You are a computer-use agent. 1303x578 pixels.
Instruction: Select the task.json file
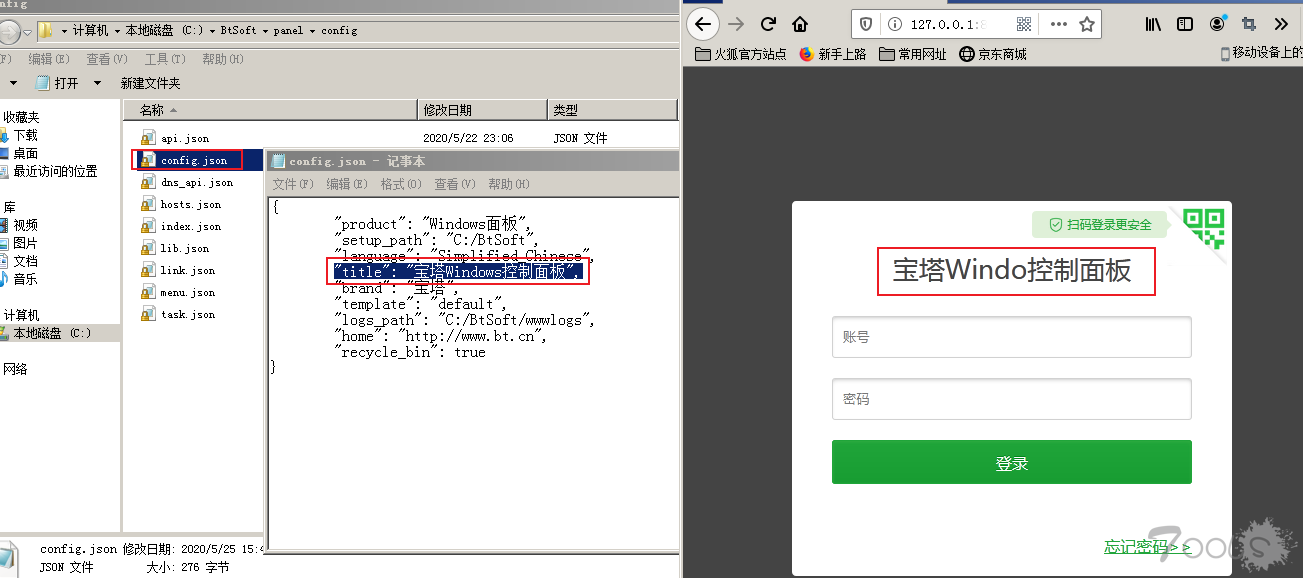point(178,314)
